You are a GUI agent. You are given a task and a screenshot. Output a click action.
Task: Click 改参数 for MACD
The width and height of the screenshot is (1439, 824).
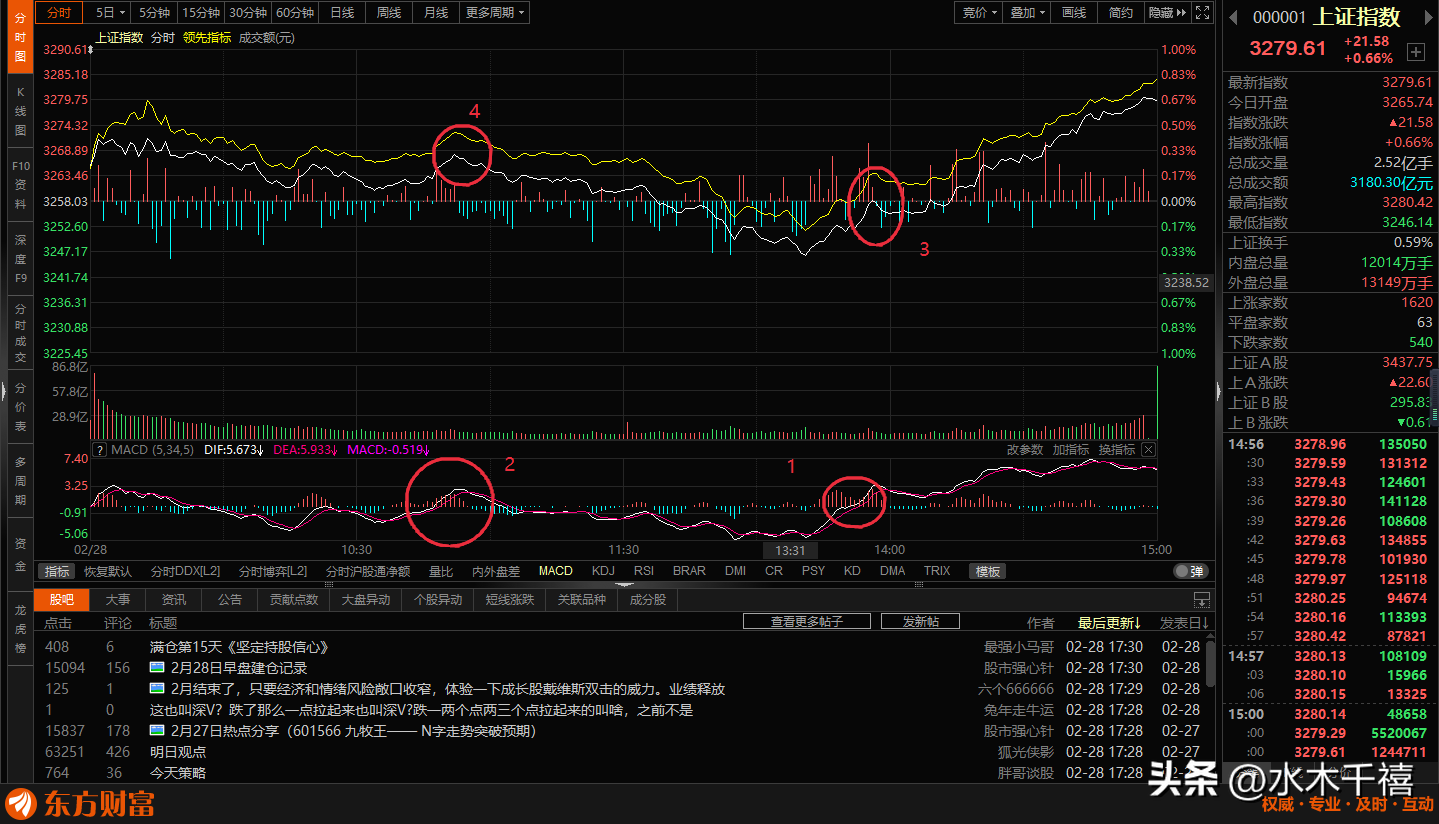point(1025,450)
